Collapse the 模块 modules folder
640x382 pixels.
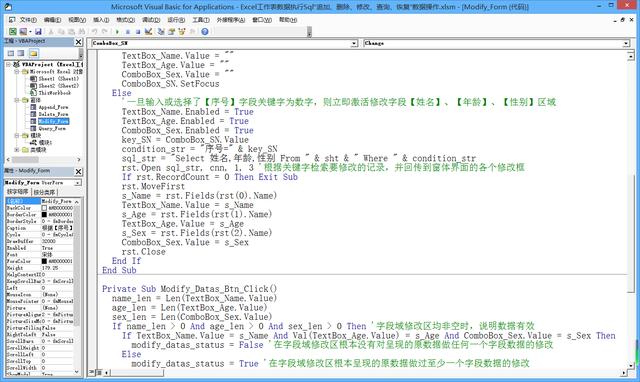pyautogui.click(x=17, y=135)
